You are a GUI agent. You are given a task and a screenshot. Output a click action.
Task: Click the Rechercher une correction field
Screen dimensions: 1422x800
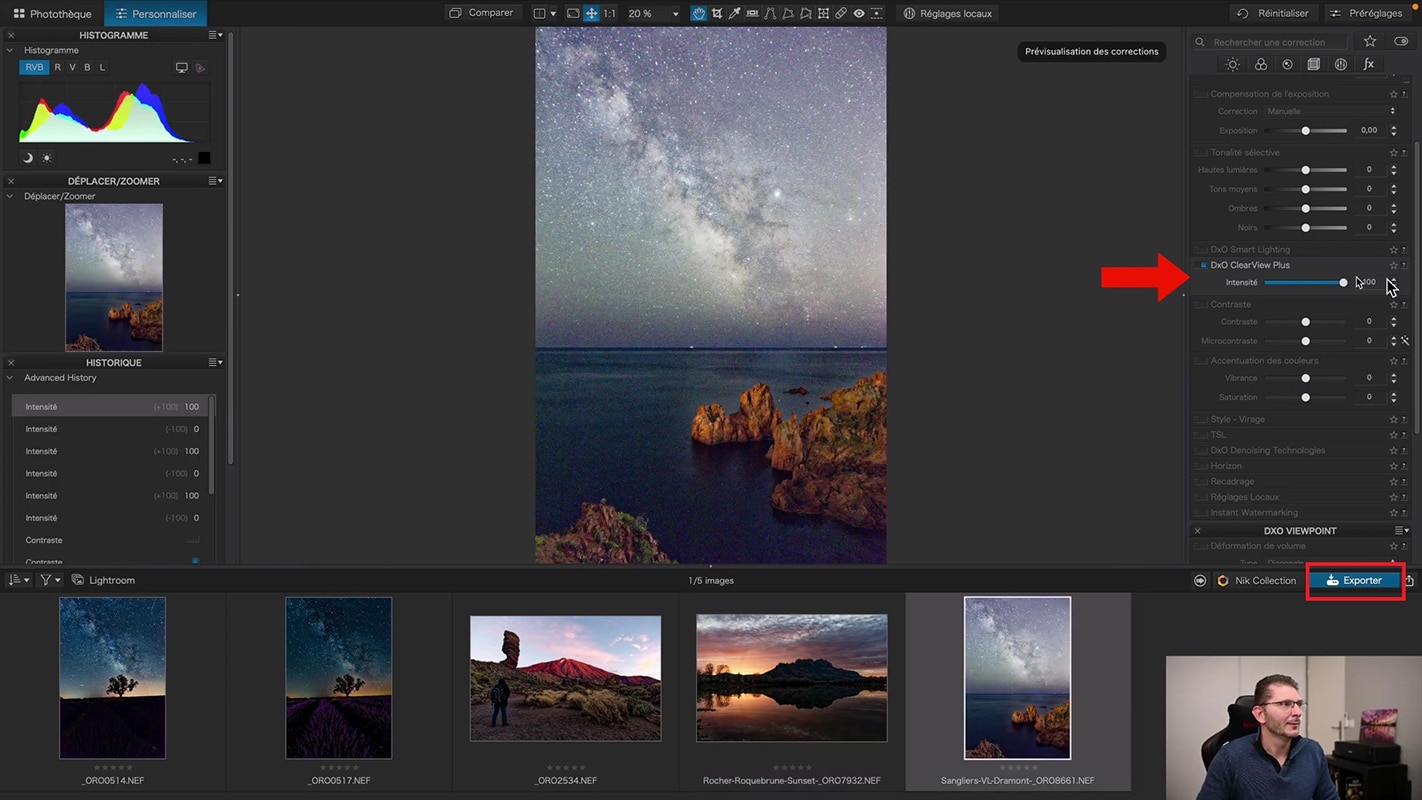pos(1272,42)
